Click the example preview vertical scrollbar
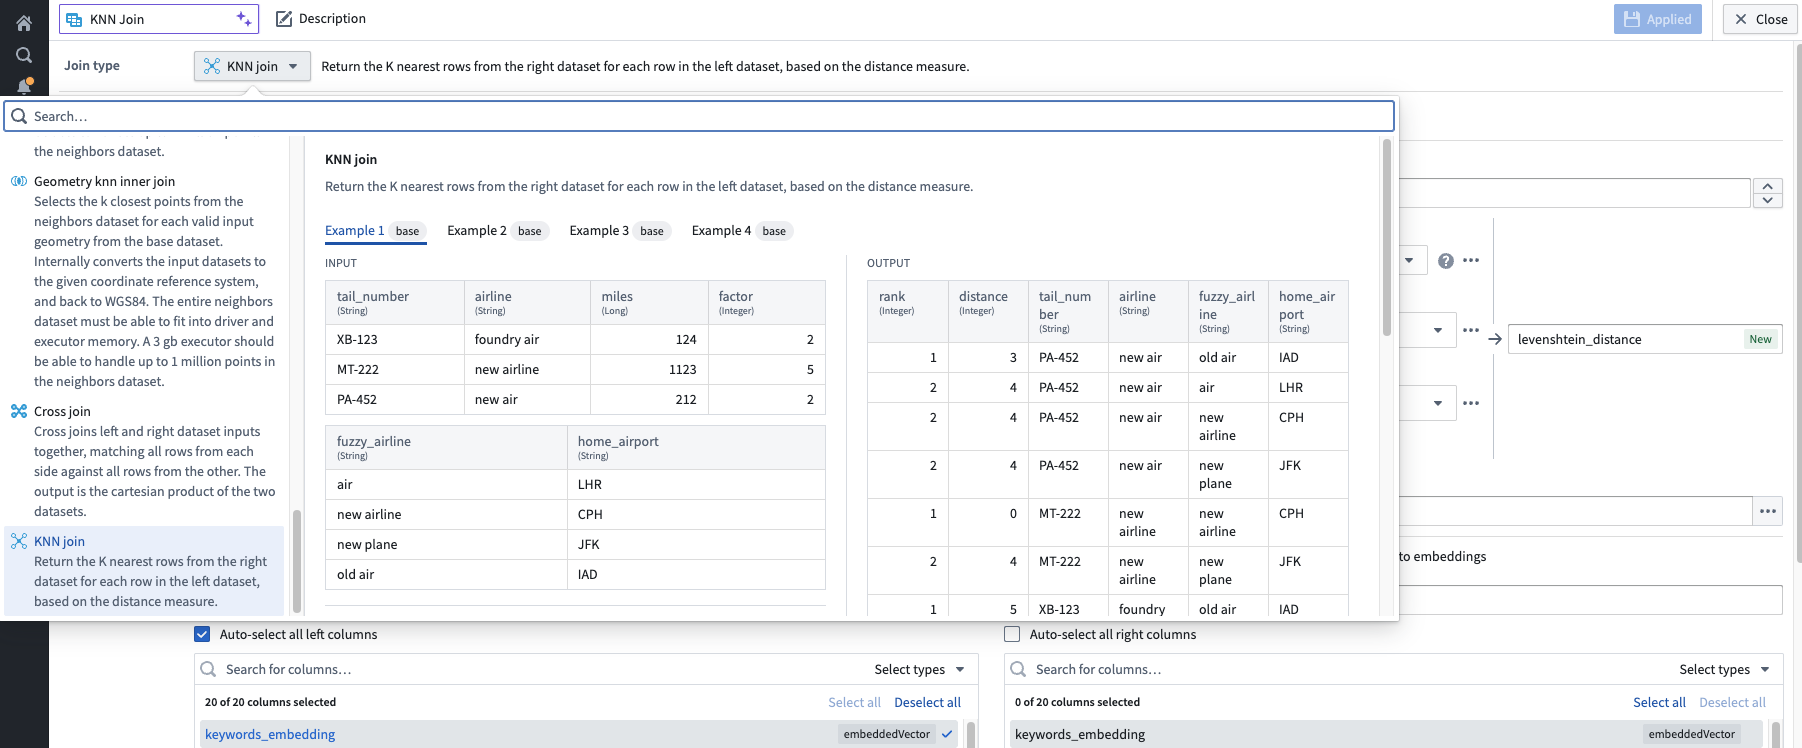 (x=1386, y=237)
